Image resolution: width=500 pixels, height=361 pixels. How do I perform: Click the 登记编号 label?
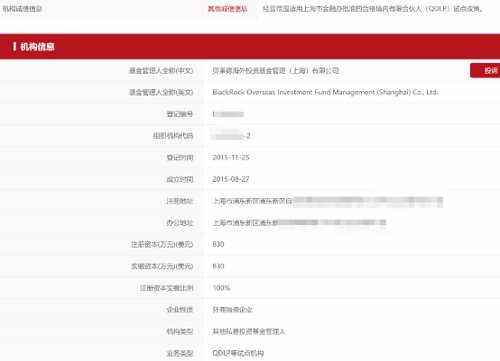point(180,114)
